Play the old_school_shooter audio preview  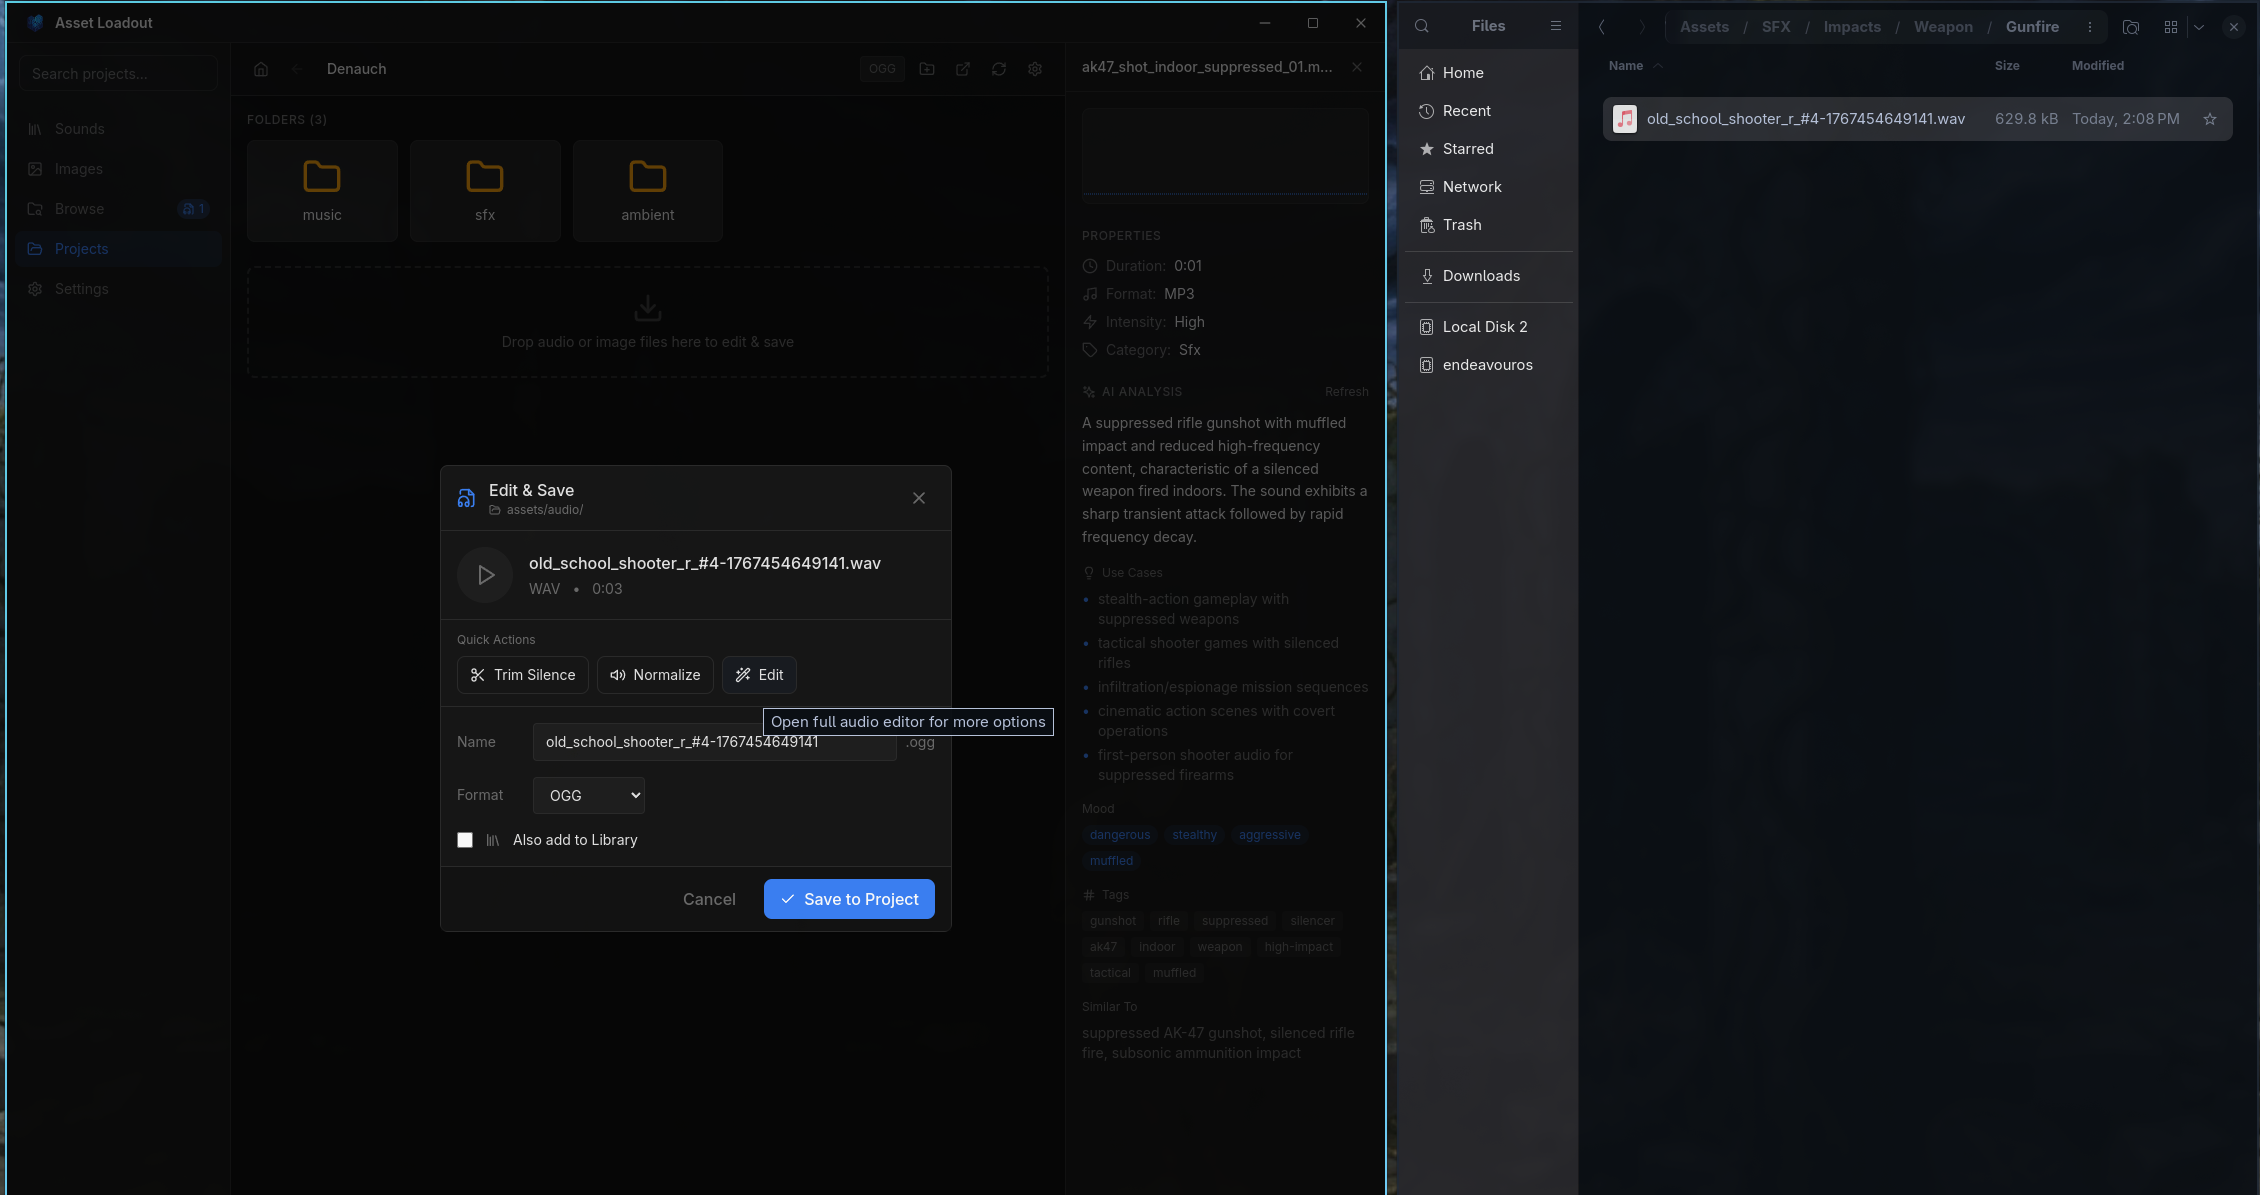(485, 575)
